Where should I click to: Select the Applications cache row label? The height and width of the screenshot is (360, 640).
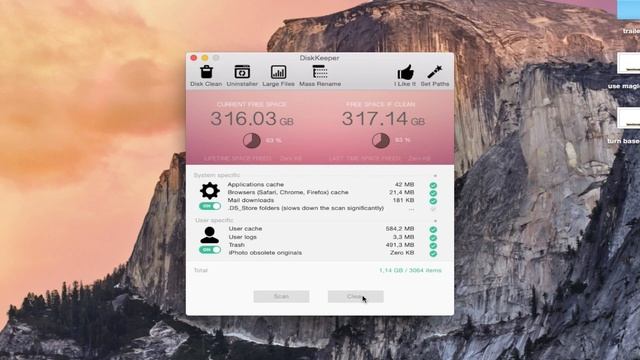click(256, 184)
